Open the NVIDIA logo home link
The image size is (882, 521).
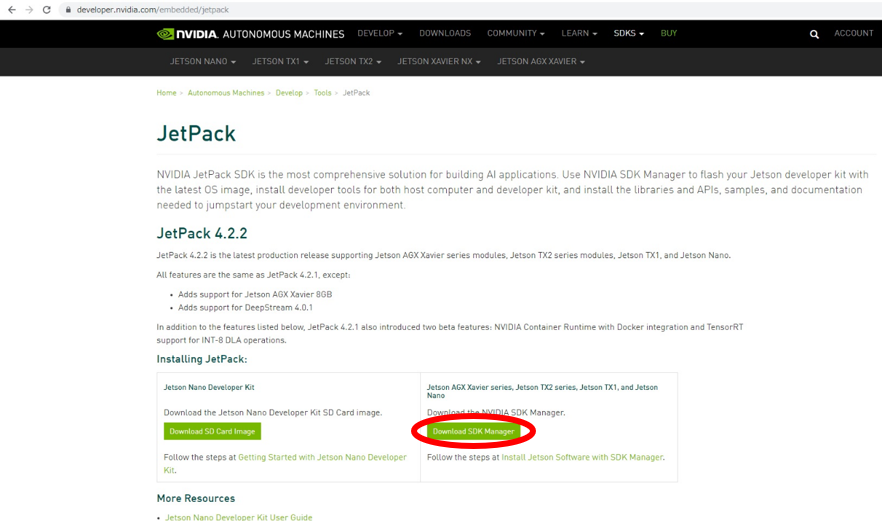(x=187, y=34)
